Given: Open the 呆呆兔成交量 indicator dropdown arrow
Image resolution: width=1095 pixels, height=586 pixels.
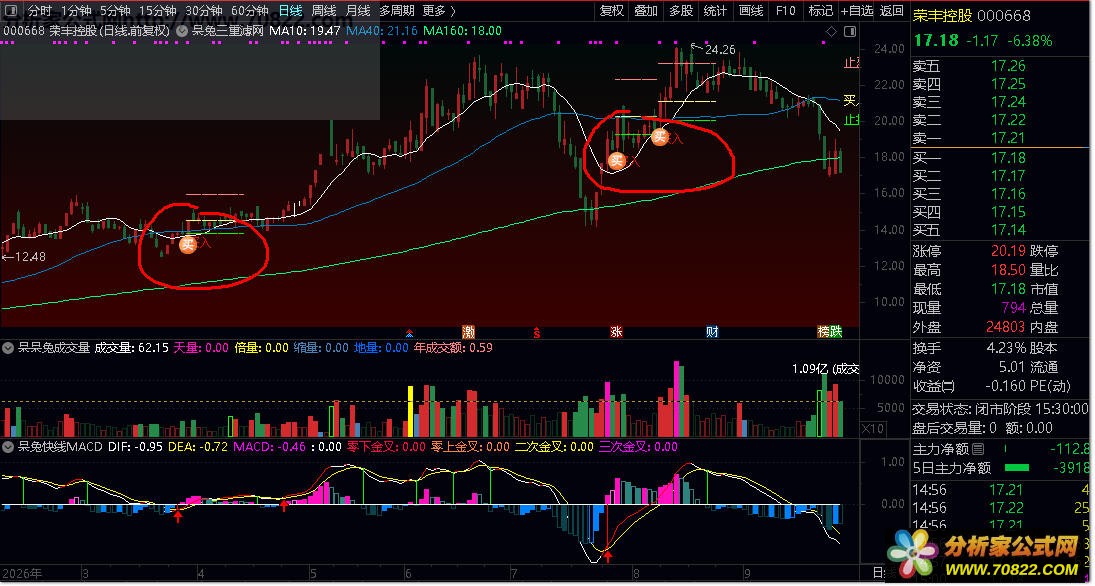Looking at the screenshot, I should point(8,348).
